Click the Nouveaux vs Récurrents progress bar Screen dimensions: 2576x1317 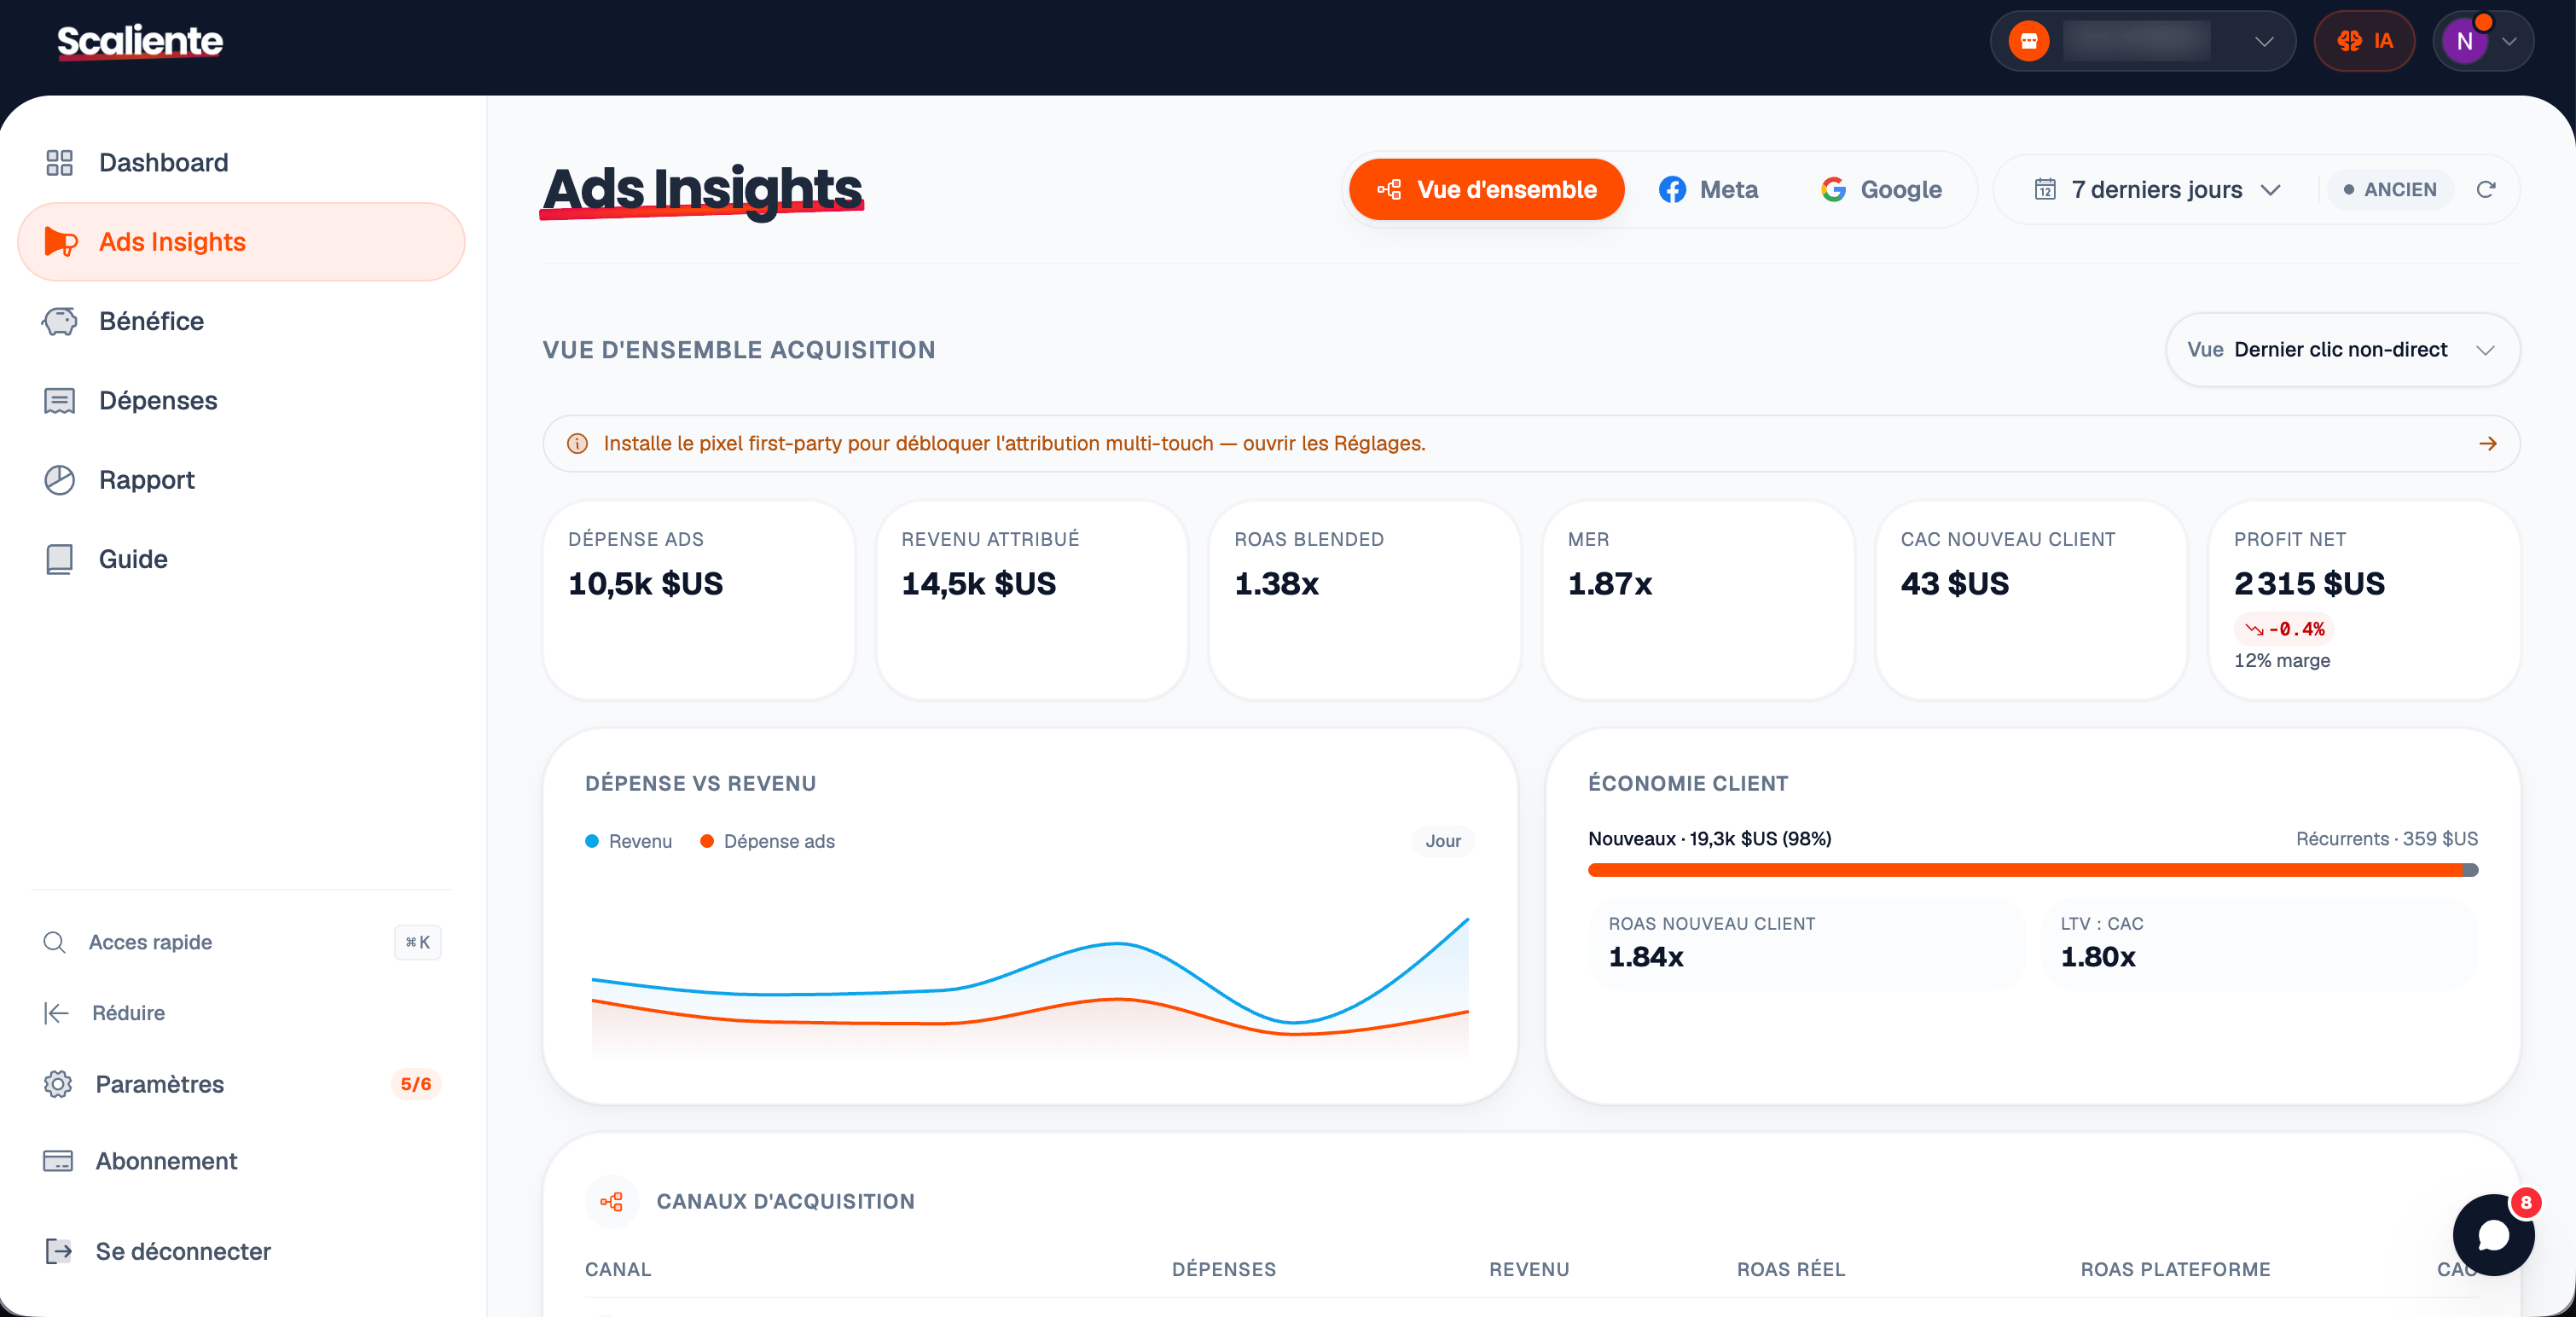2033,870
